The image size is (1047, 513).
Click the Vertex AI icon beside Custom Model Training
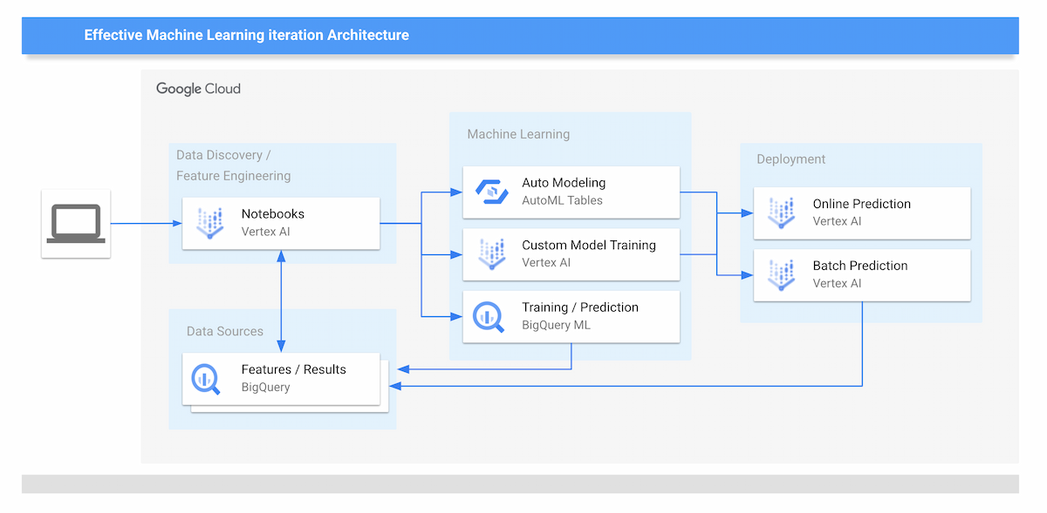coord(491,254)
